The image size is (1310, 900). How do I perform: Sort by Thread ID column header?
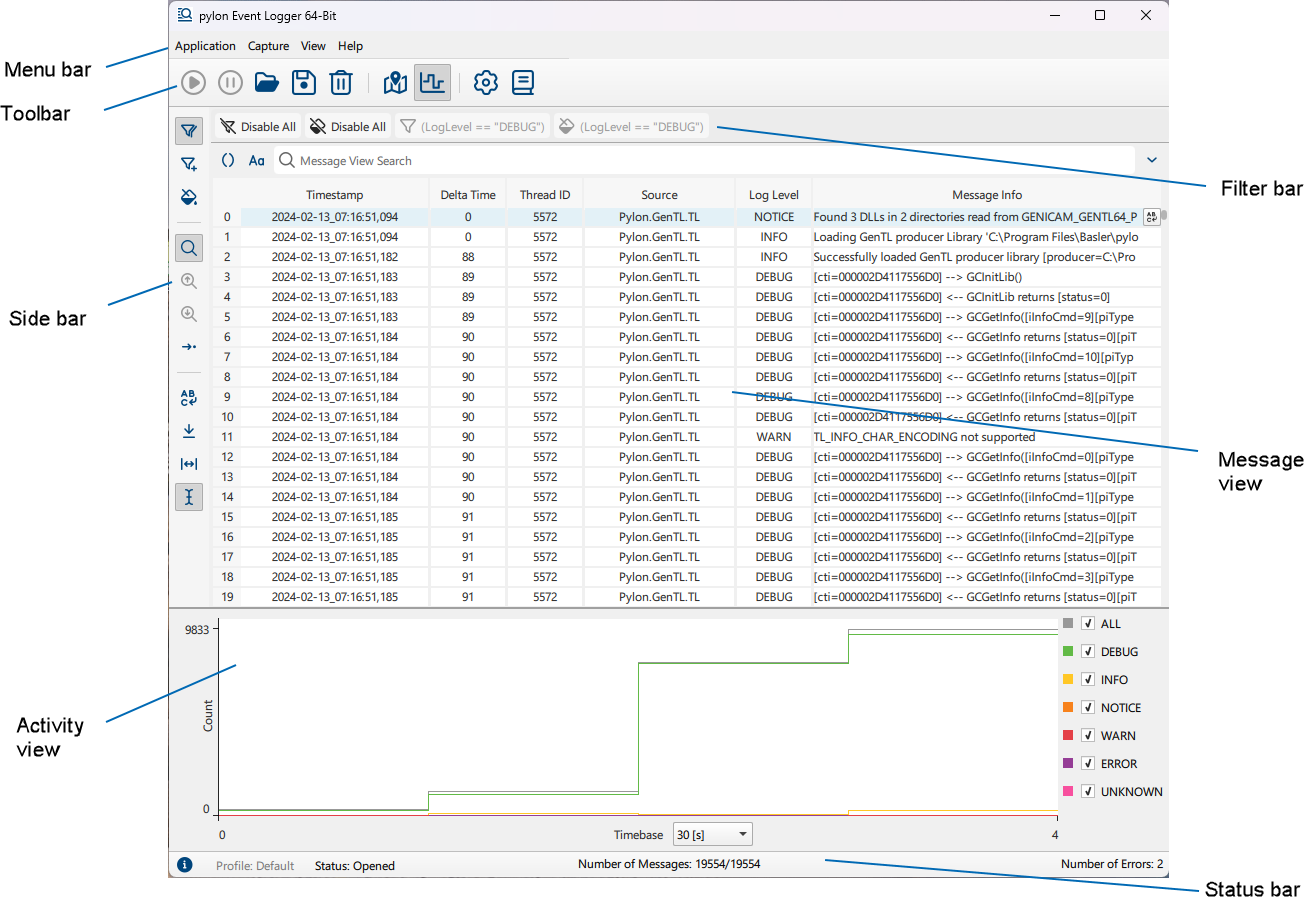(x=545, y=195)
